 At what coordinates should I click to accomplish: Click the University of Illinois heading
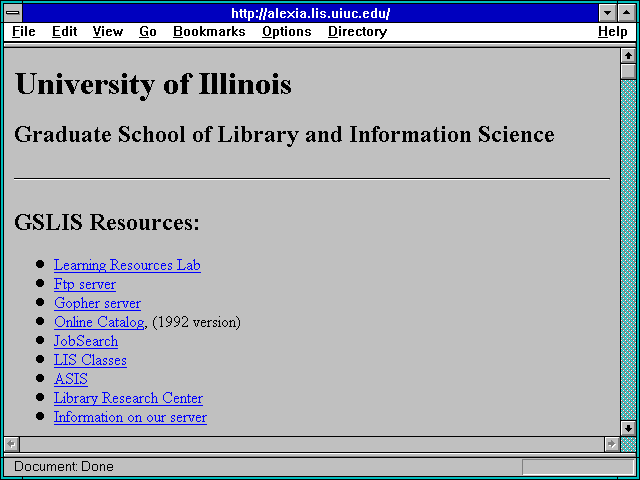point(153,84)
